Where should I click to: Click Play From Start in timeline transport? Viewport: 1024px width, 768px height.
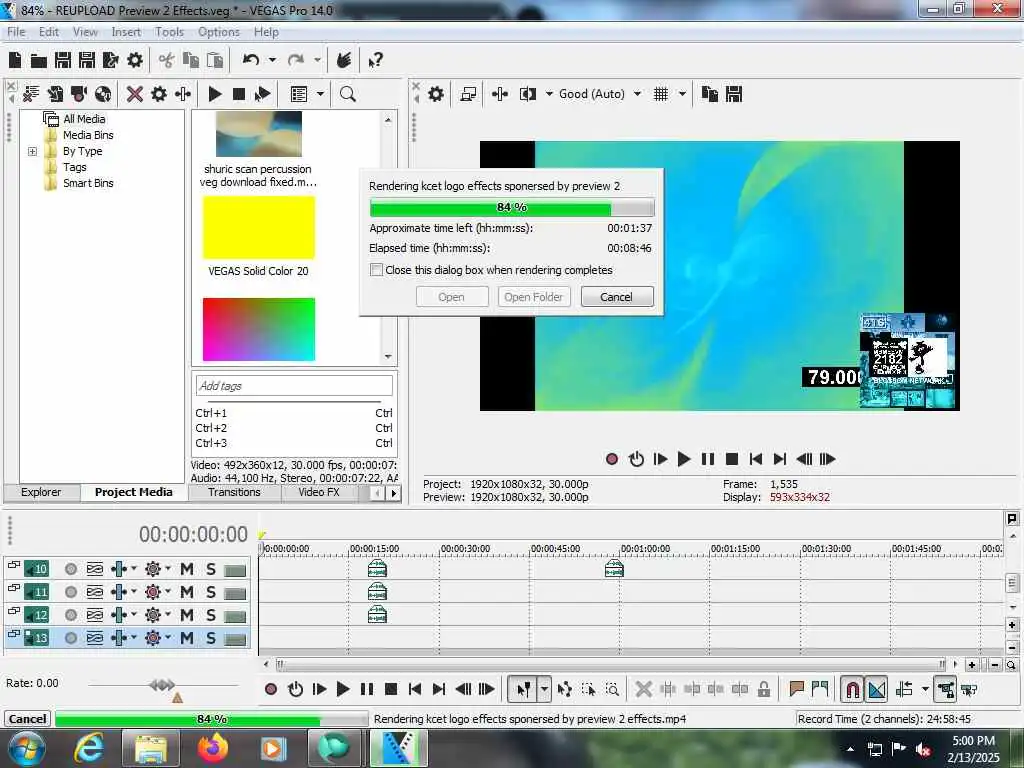click(x=319, y=689)
